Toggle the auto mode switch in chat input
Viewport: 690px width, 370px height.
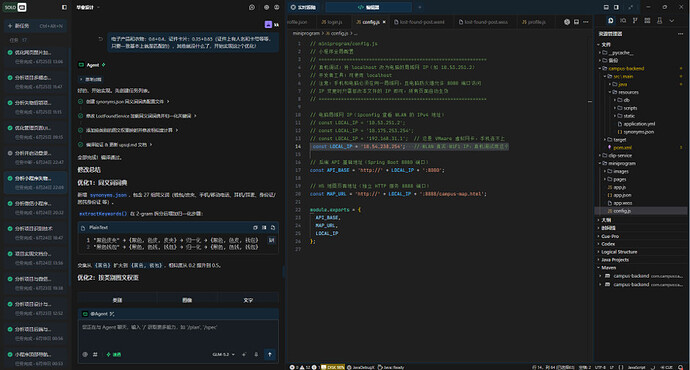coord(114,354)
